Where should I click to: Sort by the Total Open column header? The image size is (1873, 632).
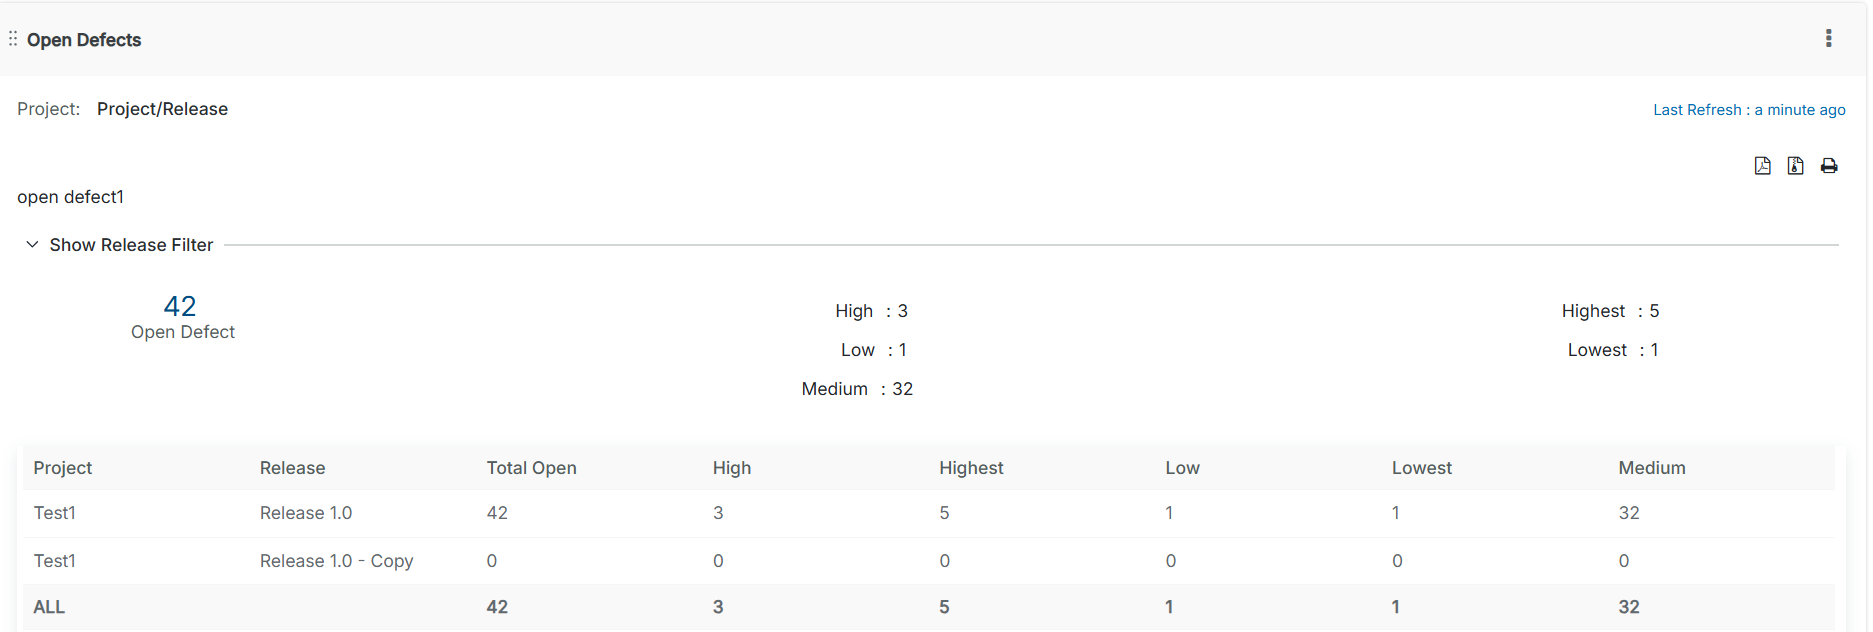(531, 468)
